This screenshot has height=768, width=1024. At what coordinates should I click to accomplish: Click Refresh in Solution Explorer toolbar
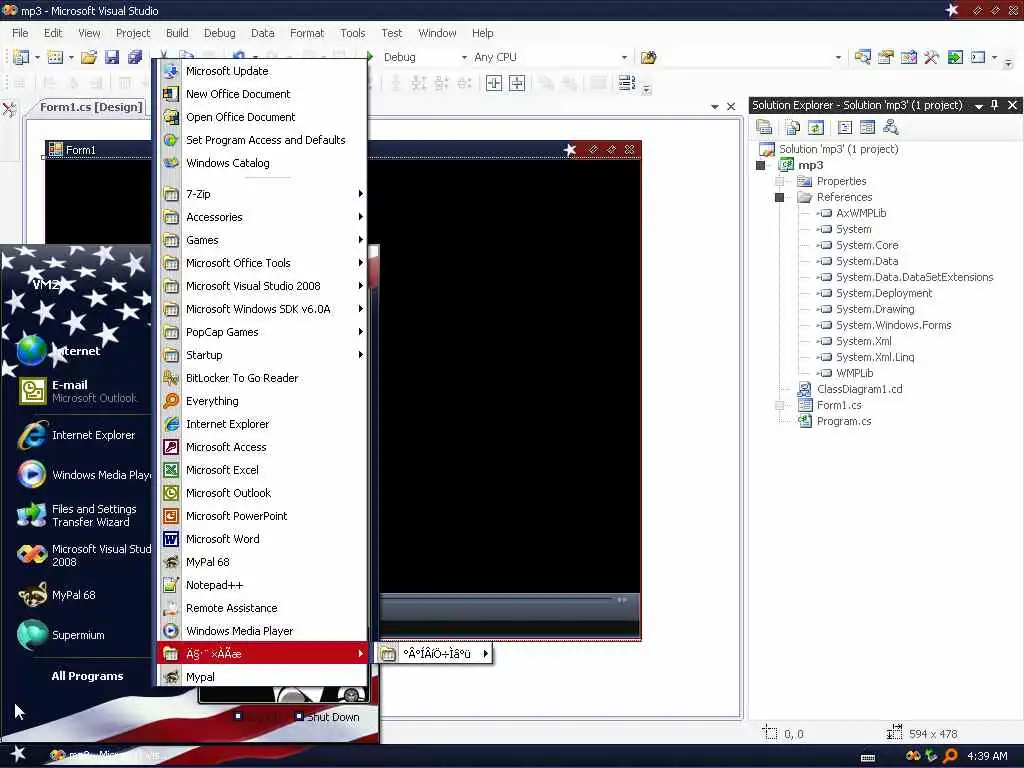(x=816, y=127)
